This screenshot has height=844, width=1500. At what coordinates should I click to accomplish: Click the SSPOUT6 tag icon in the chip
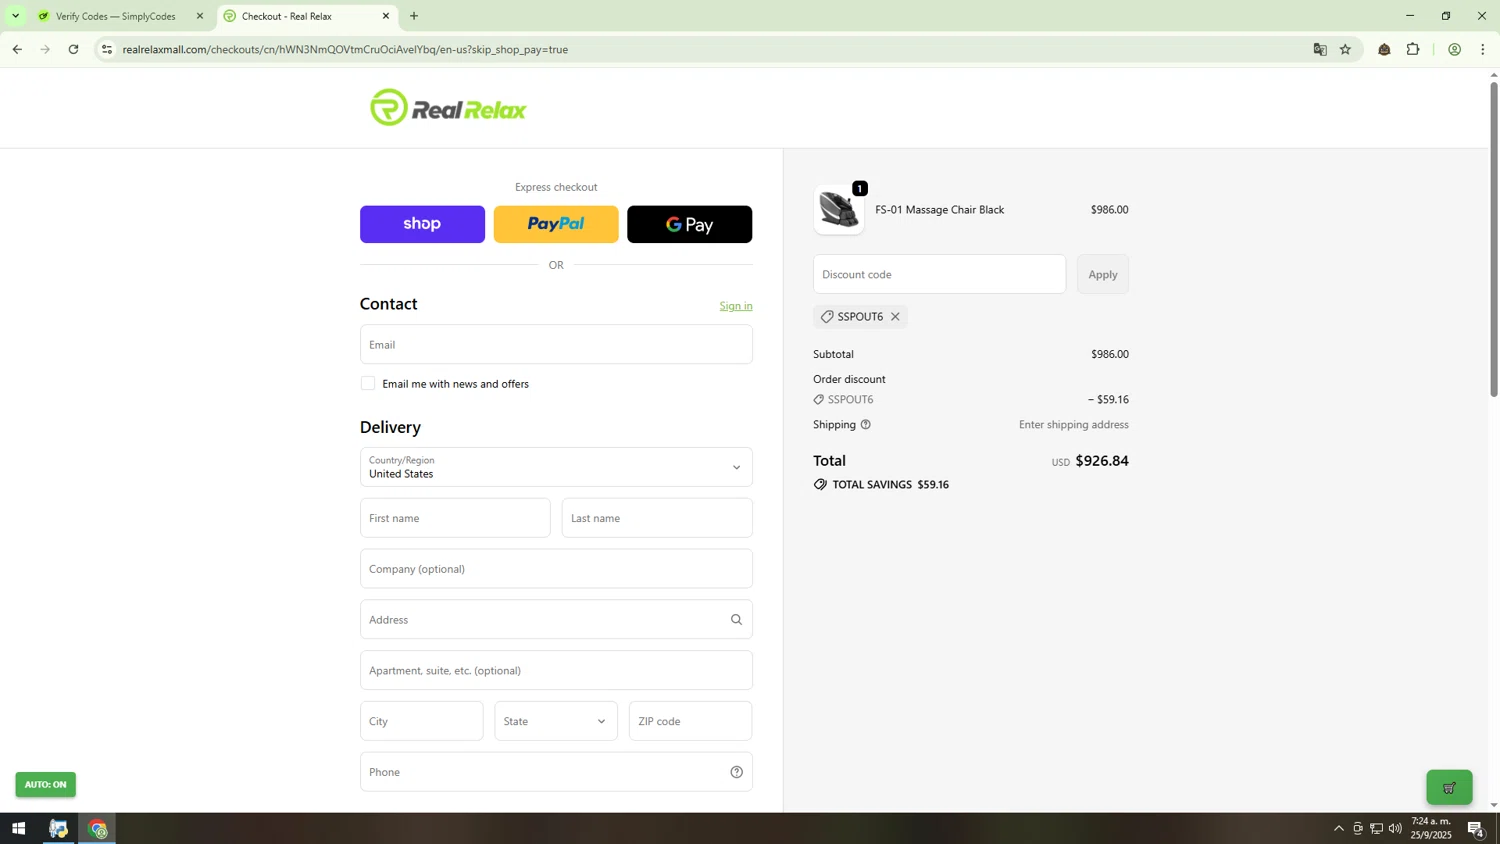tap(827, 317)
